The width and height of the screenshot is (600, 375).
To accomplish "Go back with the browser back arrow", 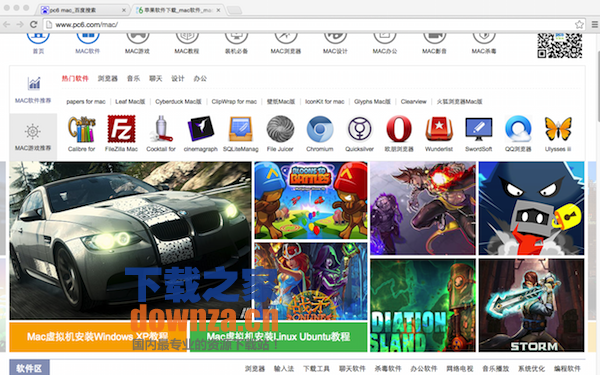I will [x=7, y=24].
